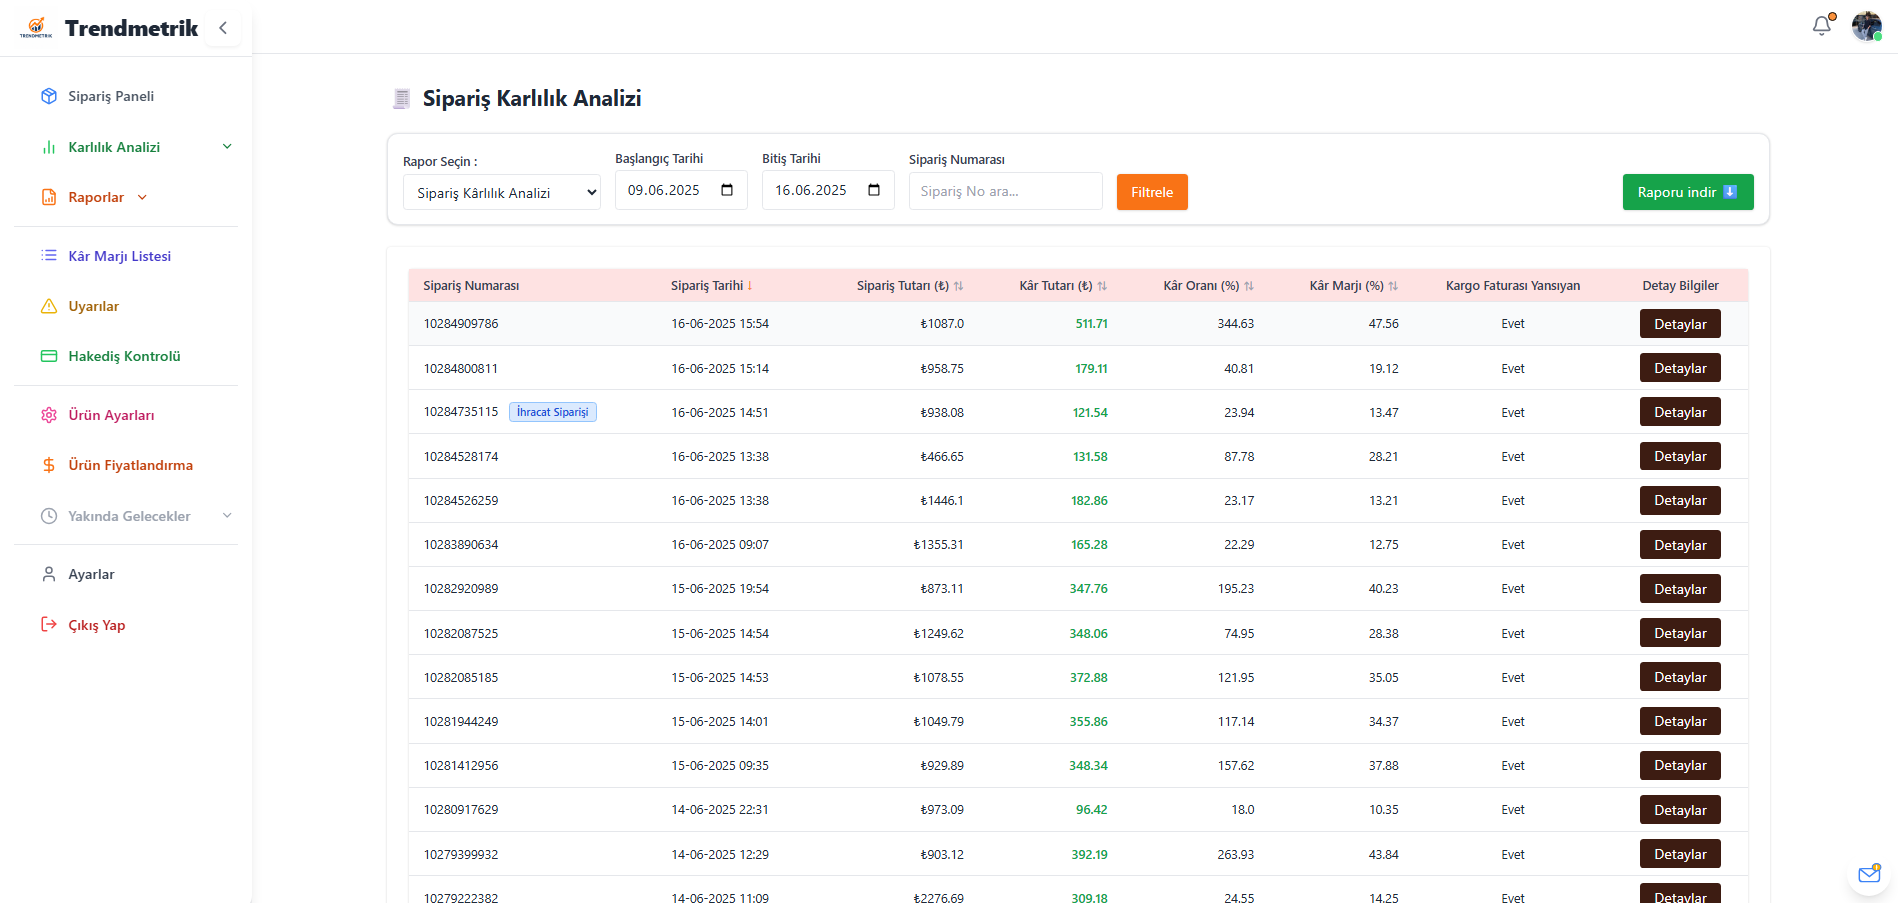Click the Sipariş Paneli cube icon
Viewport: 1898px width, 903px height.
(x=49, y=96)
